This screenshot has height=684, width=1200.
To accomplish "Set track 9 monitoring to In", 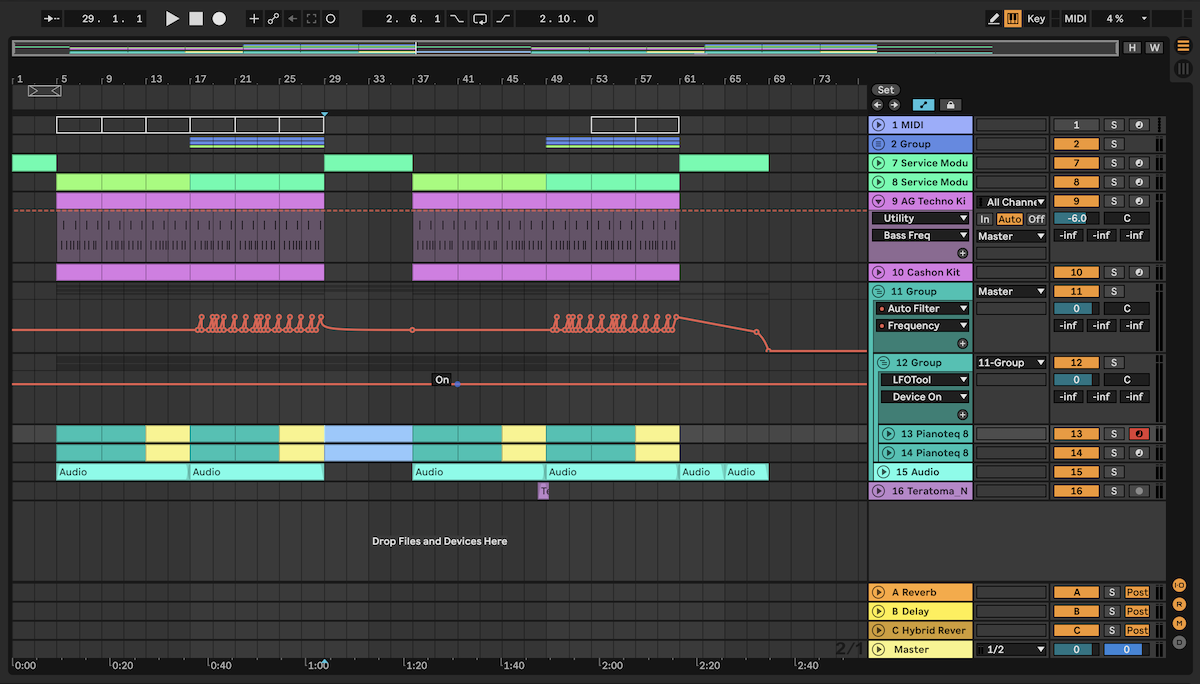I will tap(985, 219).
